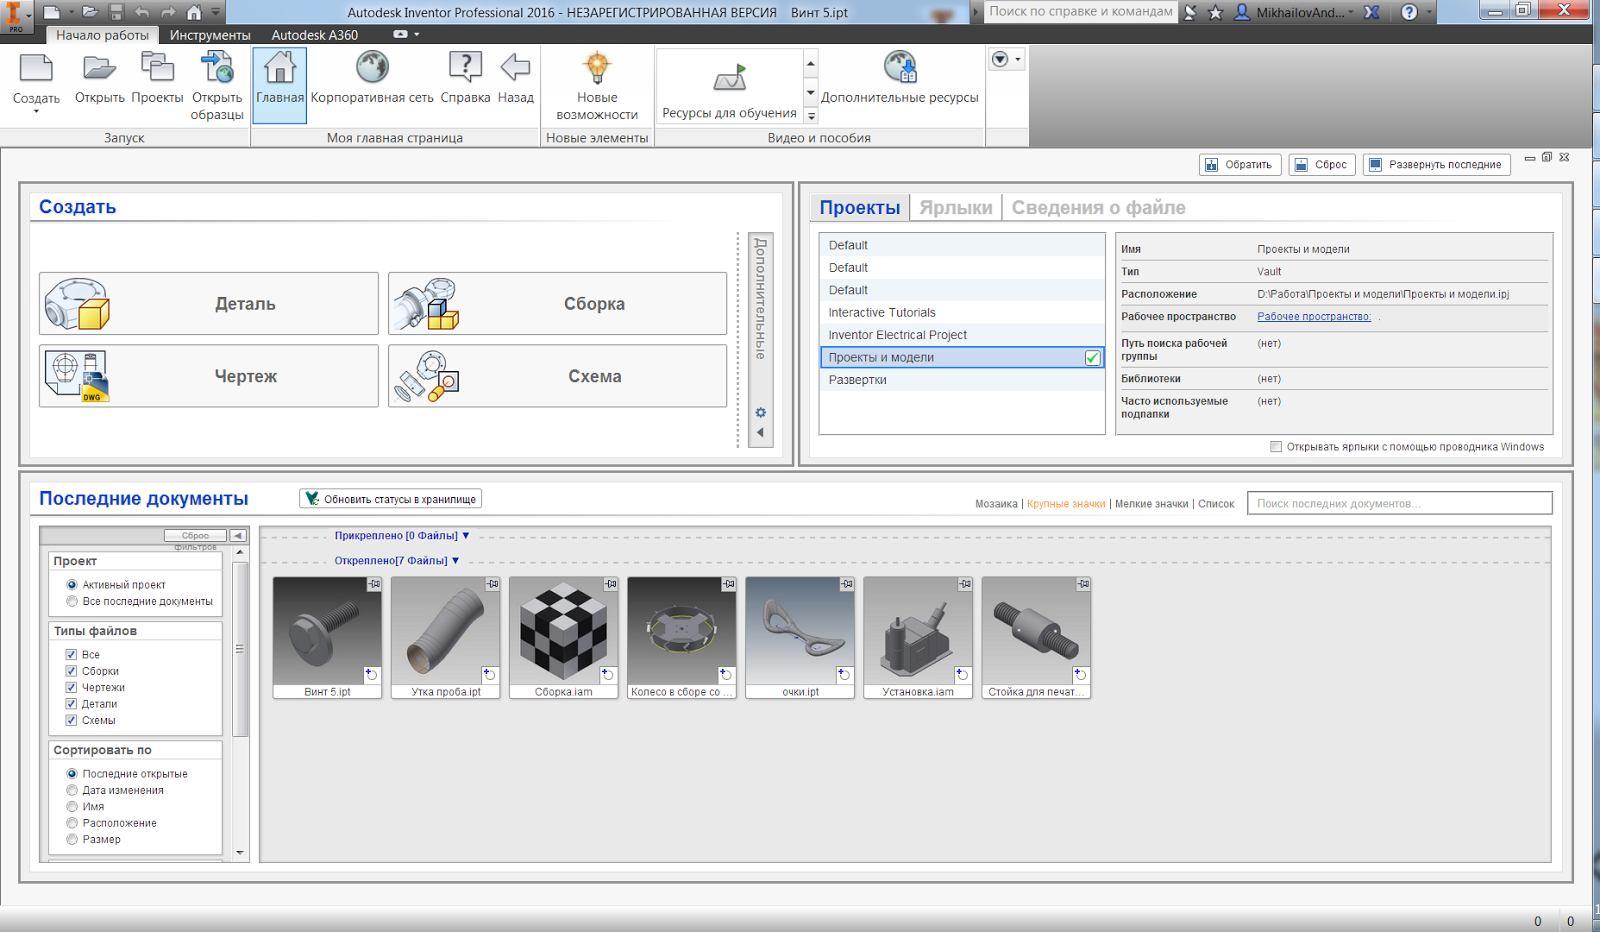Click the quick access Open folder icon
This screenshot has height=932, width=1600.
point(90,12)
